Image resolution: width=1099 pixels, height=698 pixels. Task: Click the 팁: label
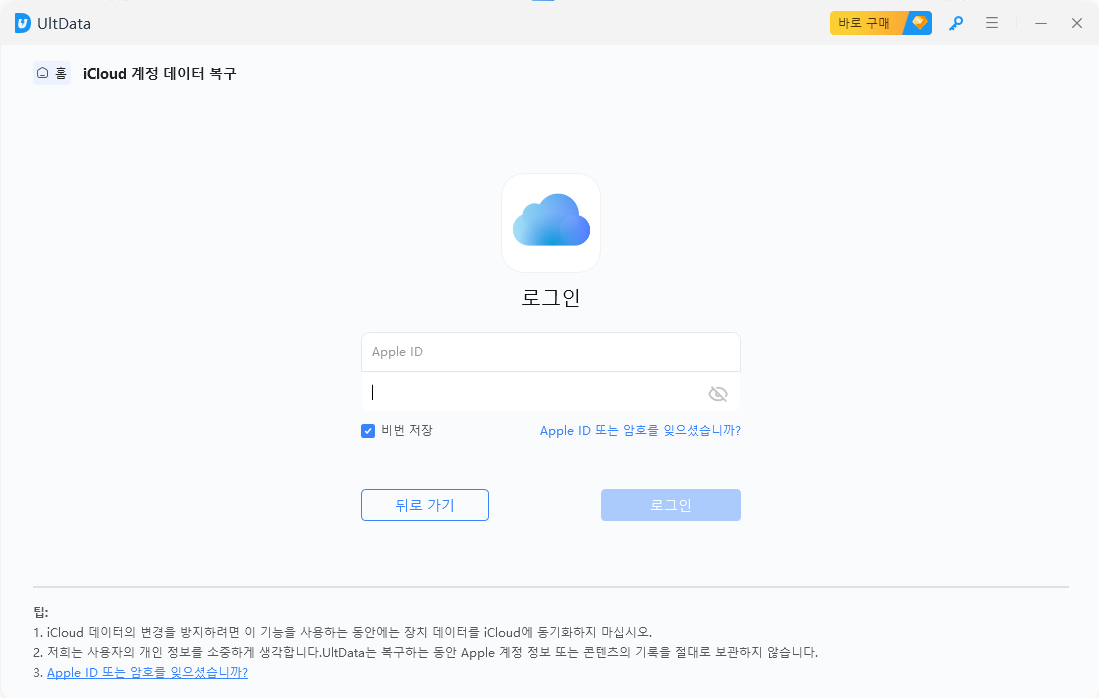click(41, 612)
